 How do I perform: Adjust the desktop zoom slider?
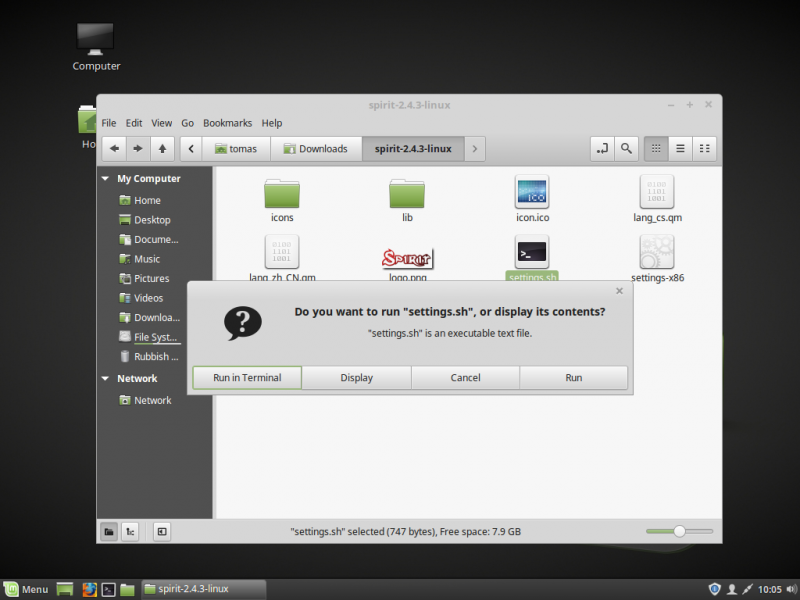681,531
